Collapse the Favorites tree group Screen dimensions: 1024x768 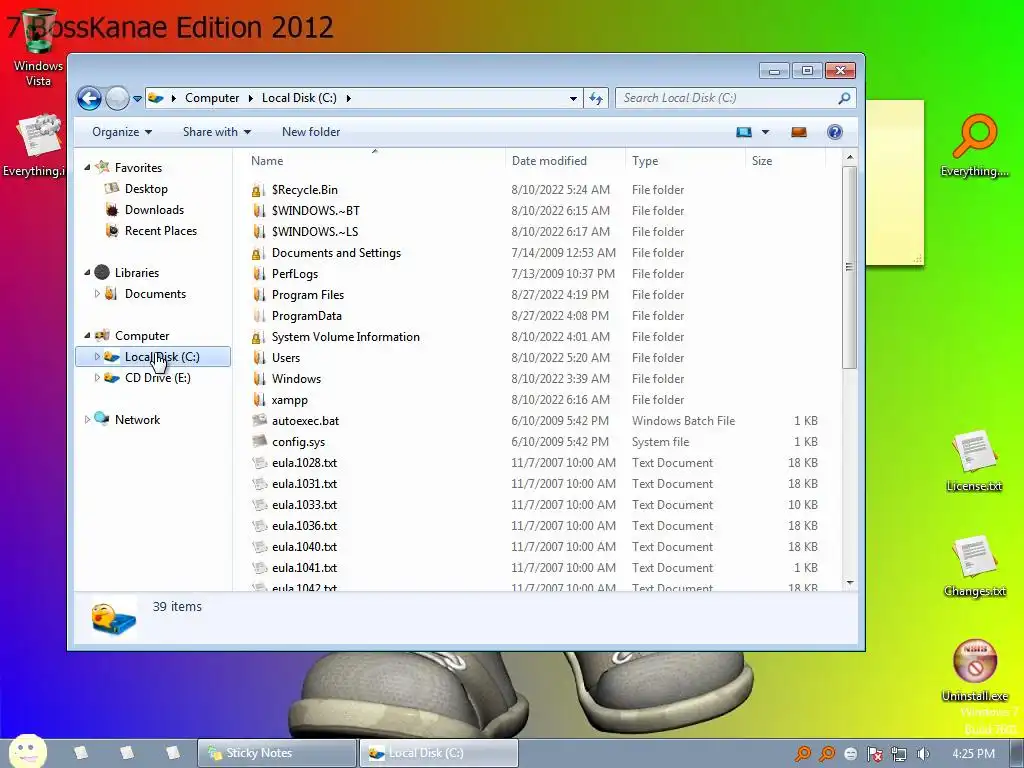[x=87, y=168]
